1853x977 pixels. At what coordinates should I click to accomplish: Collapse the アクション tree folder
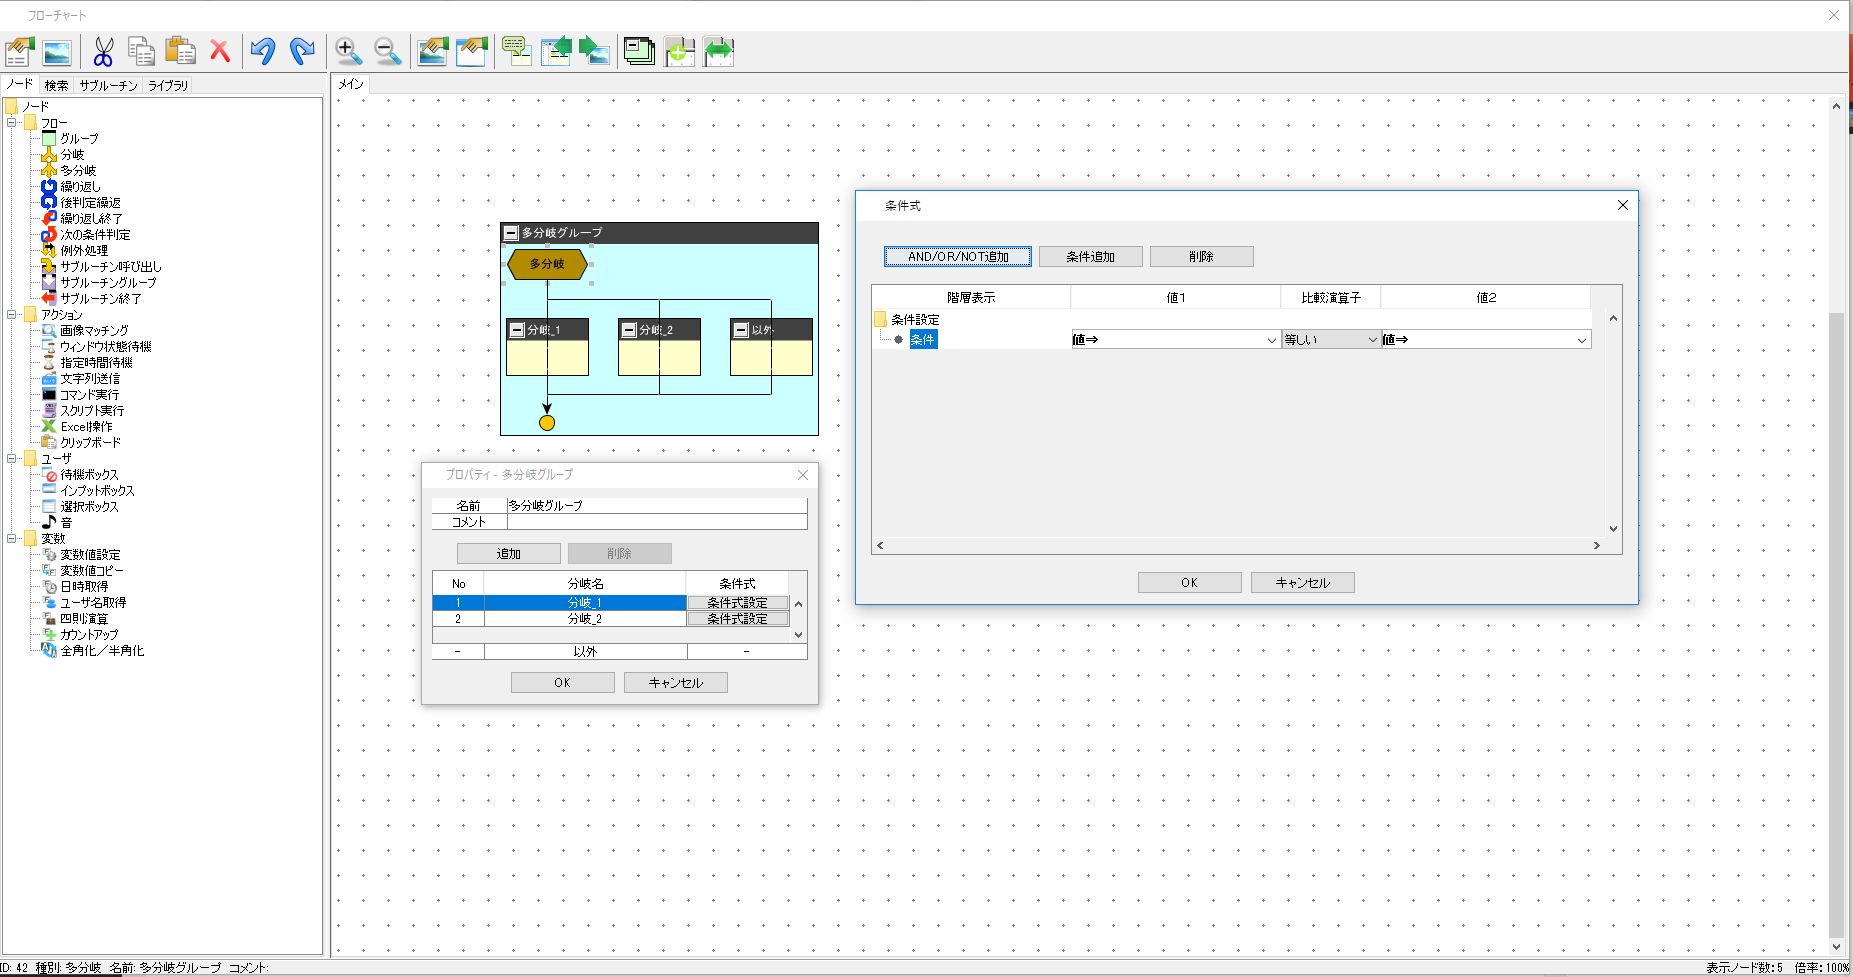point(12,315)
